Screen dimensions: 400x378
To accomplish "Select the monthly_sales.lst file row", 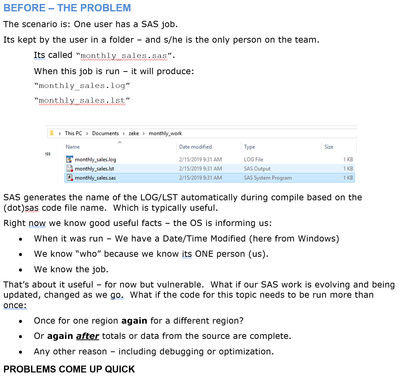I will pos(209,169).
